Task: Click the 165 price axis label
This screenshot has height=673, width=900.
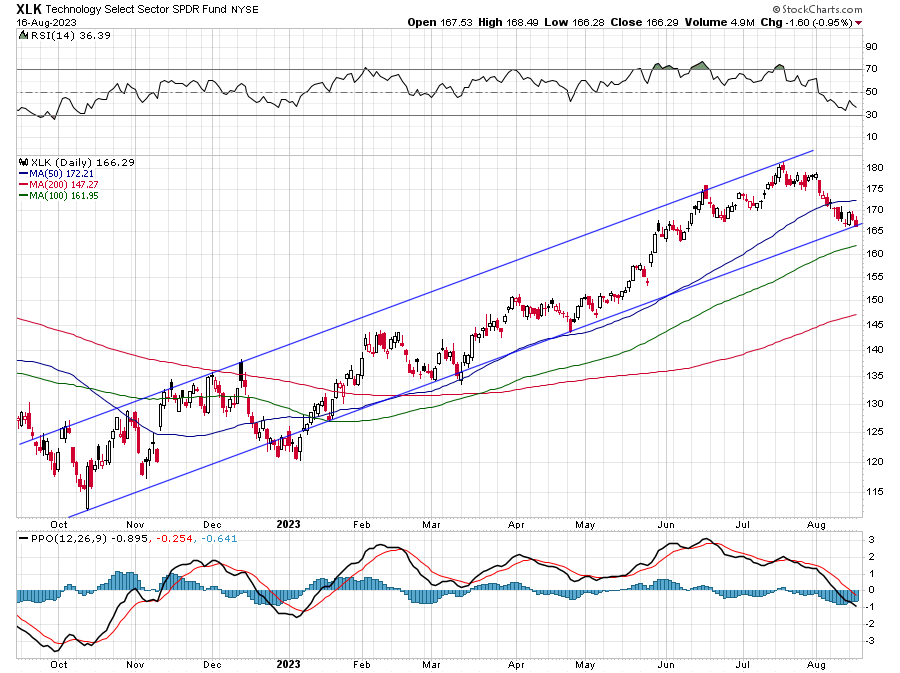Action: tap(875, 231)
